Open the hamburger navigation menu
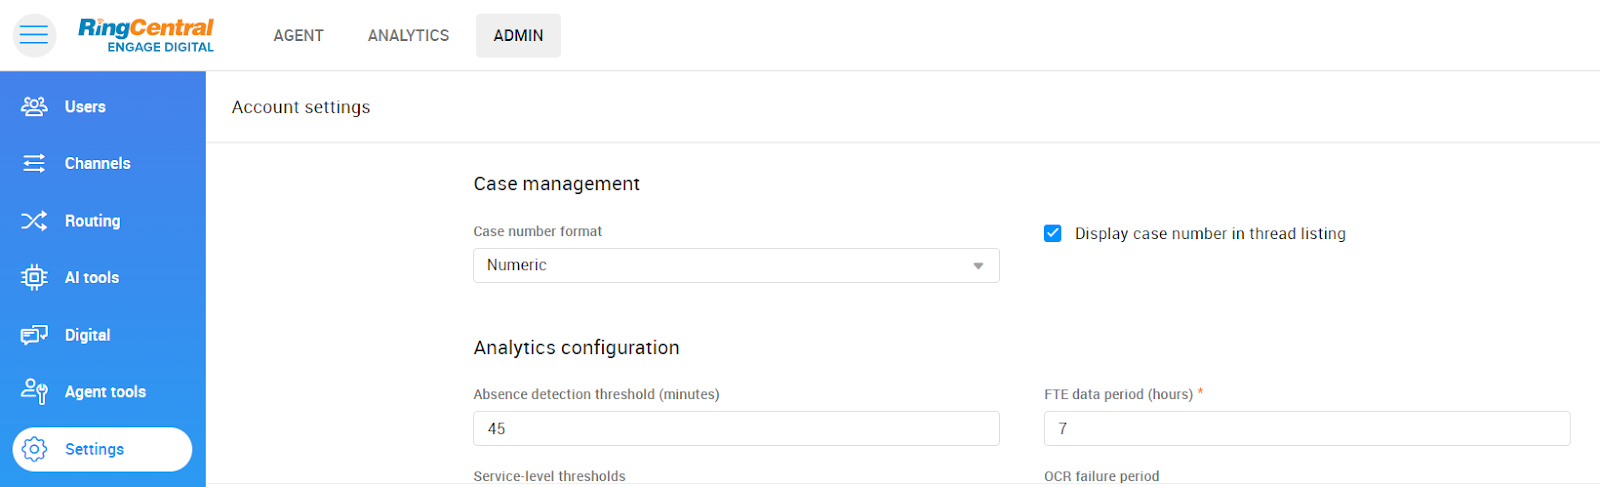 (x=34, y=35)
